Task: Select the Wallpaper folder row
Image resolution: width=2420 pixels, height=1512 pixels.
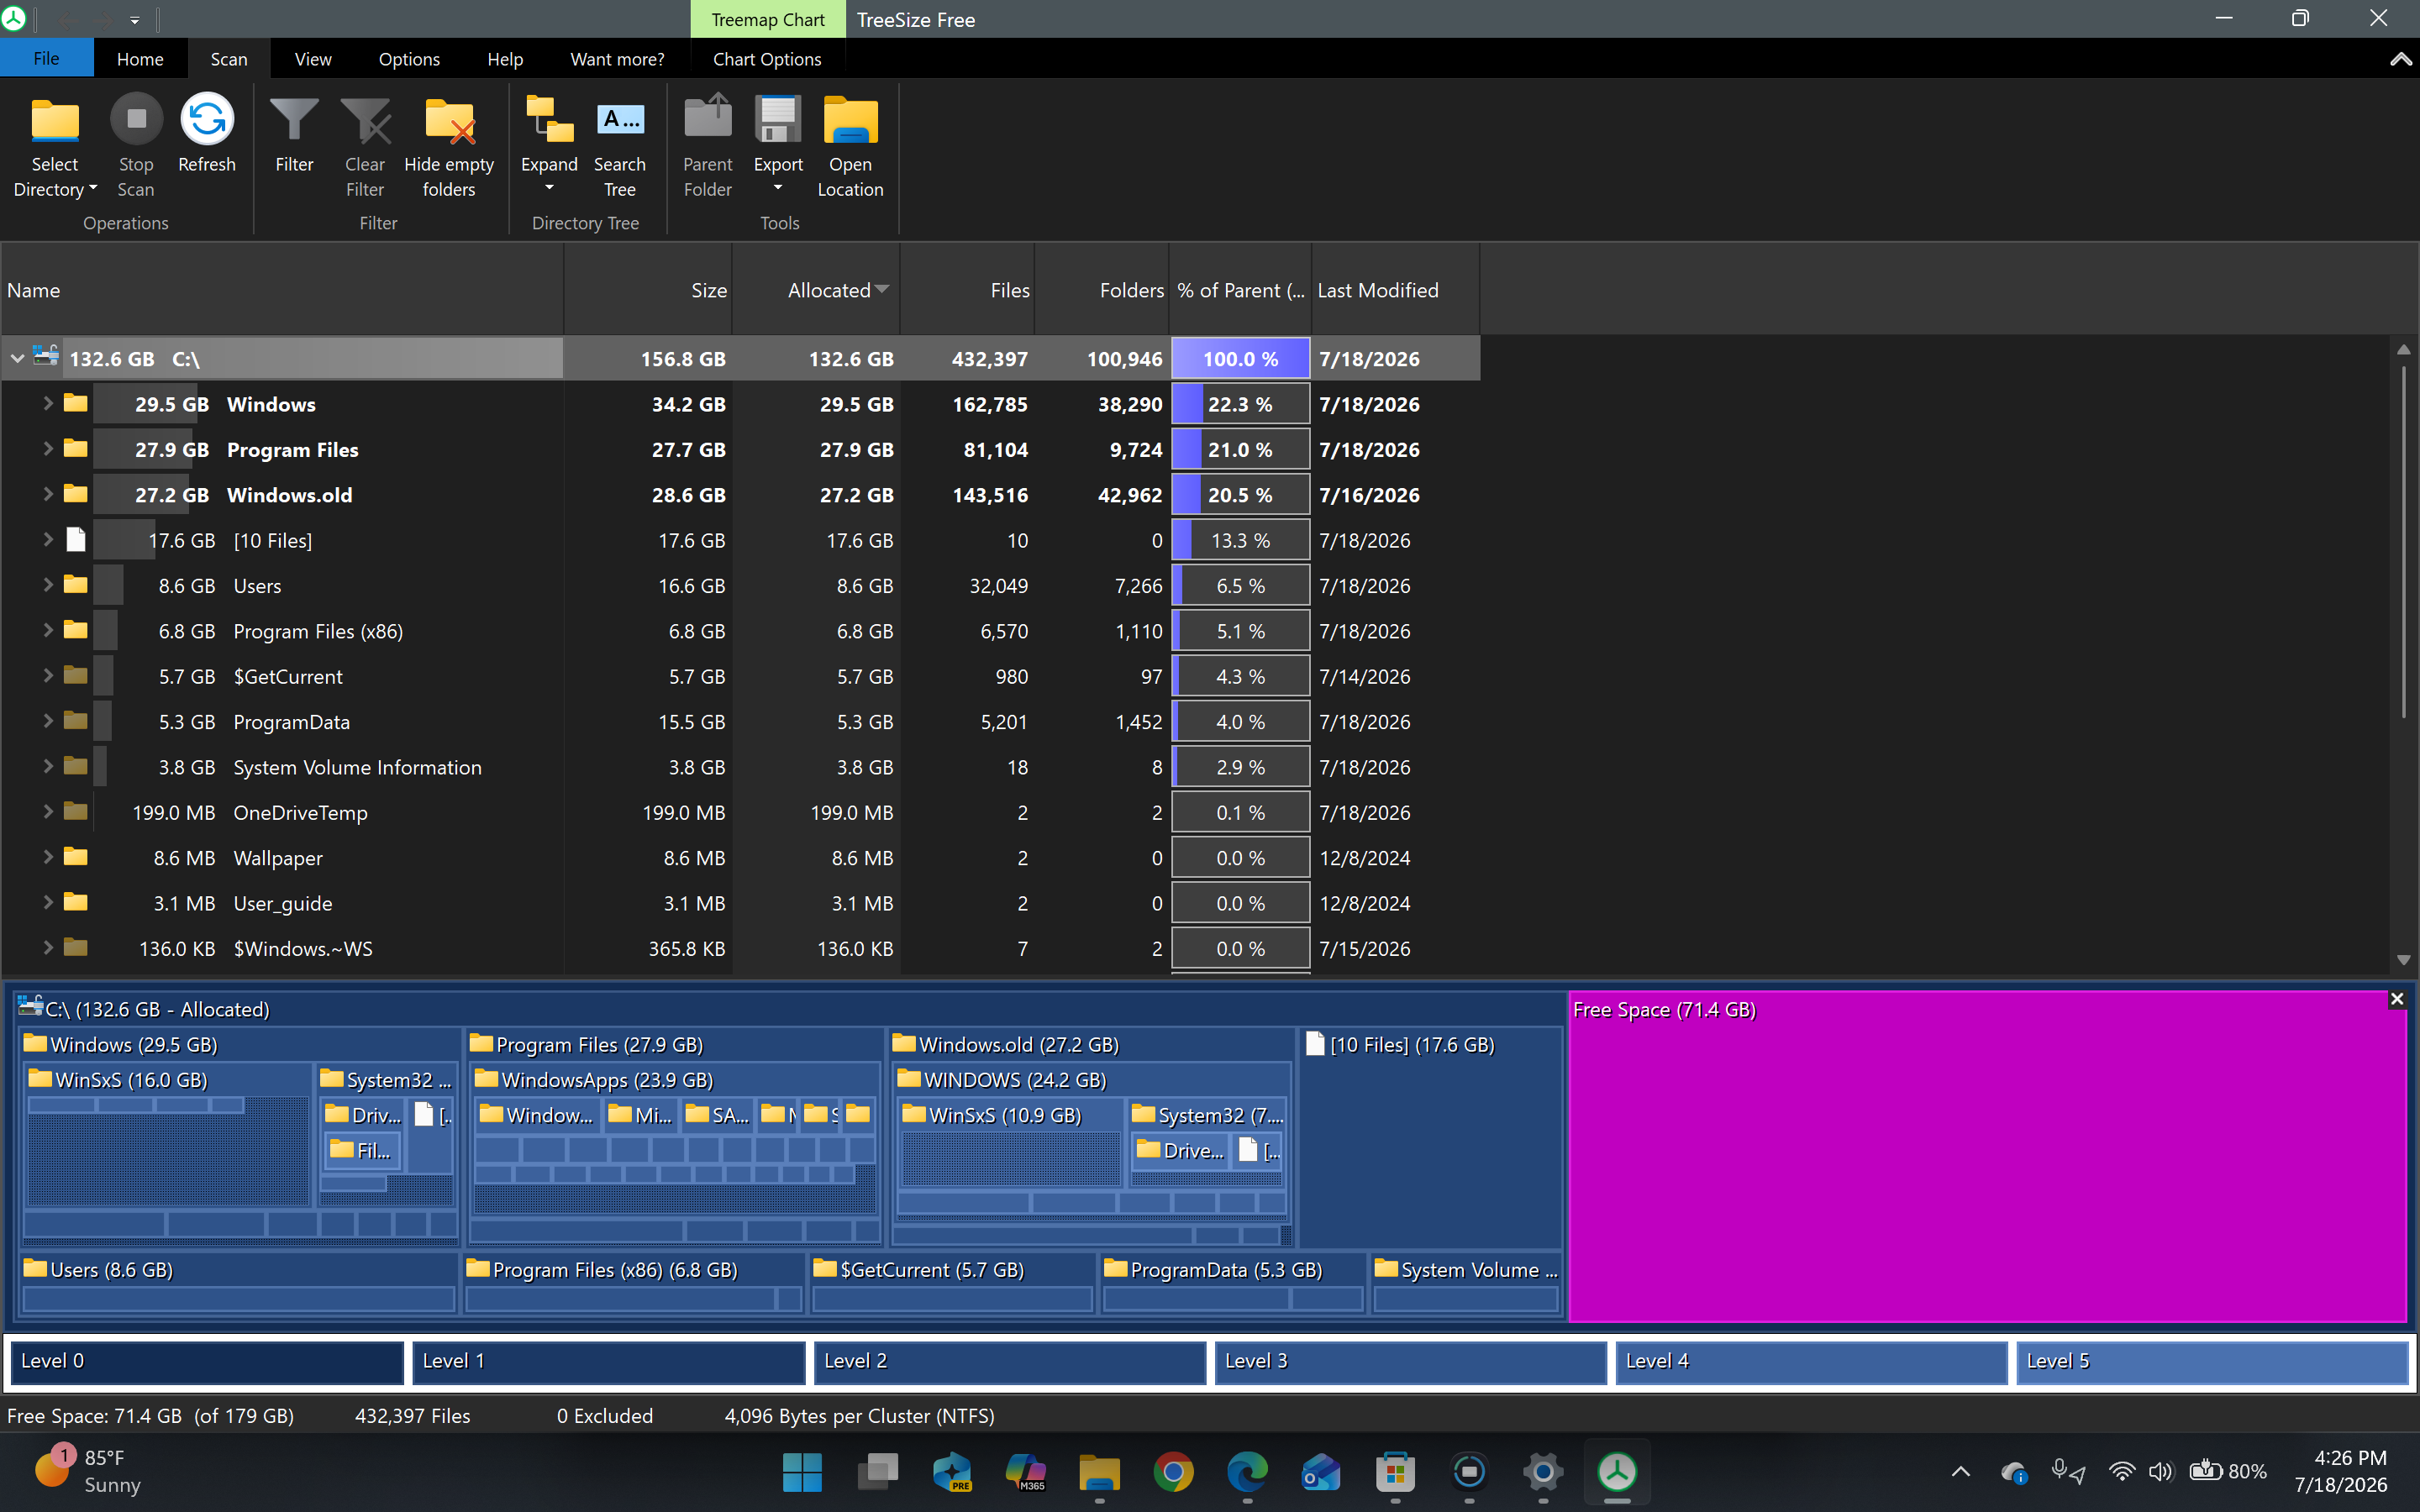Action: coord(740,858)
